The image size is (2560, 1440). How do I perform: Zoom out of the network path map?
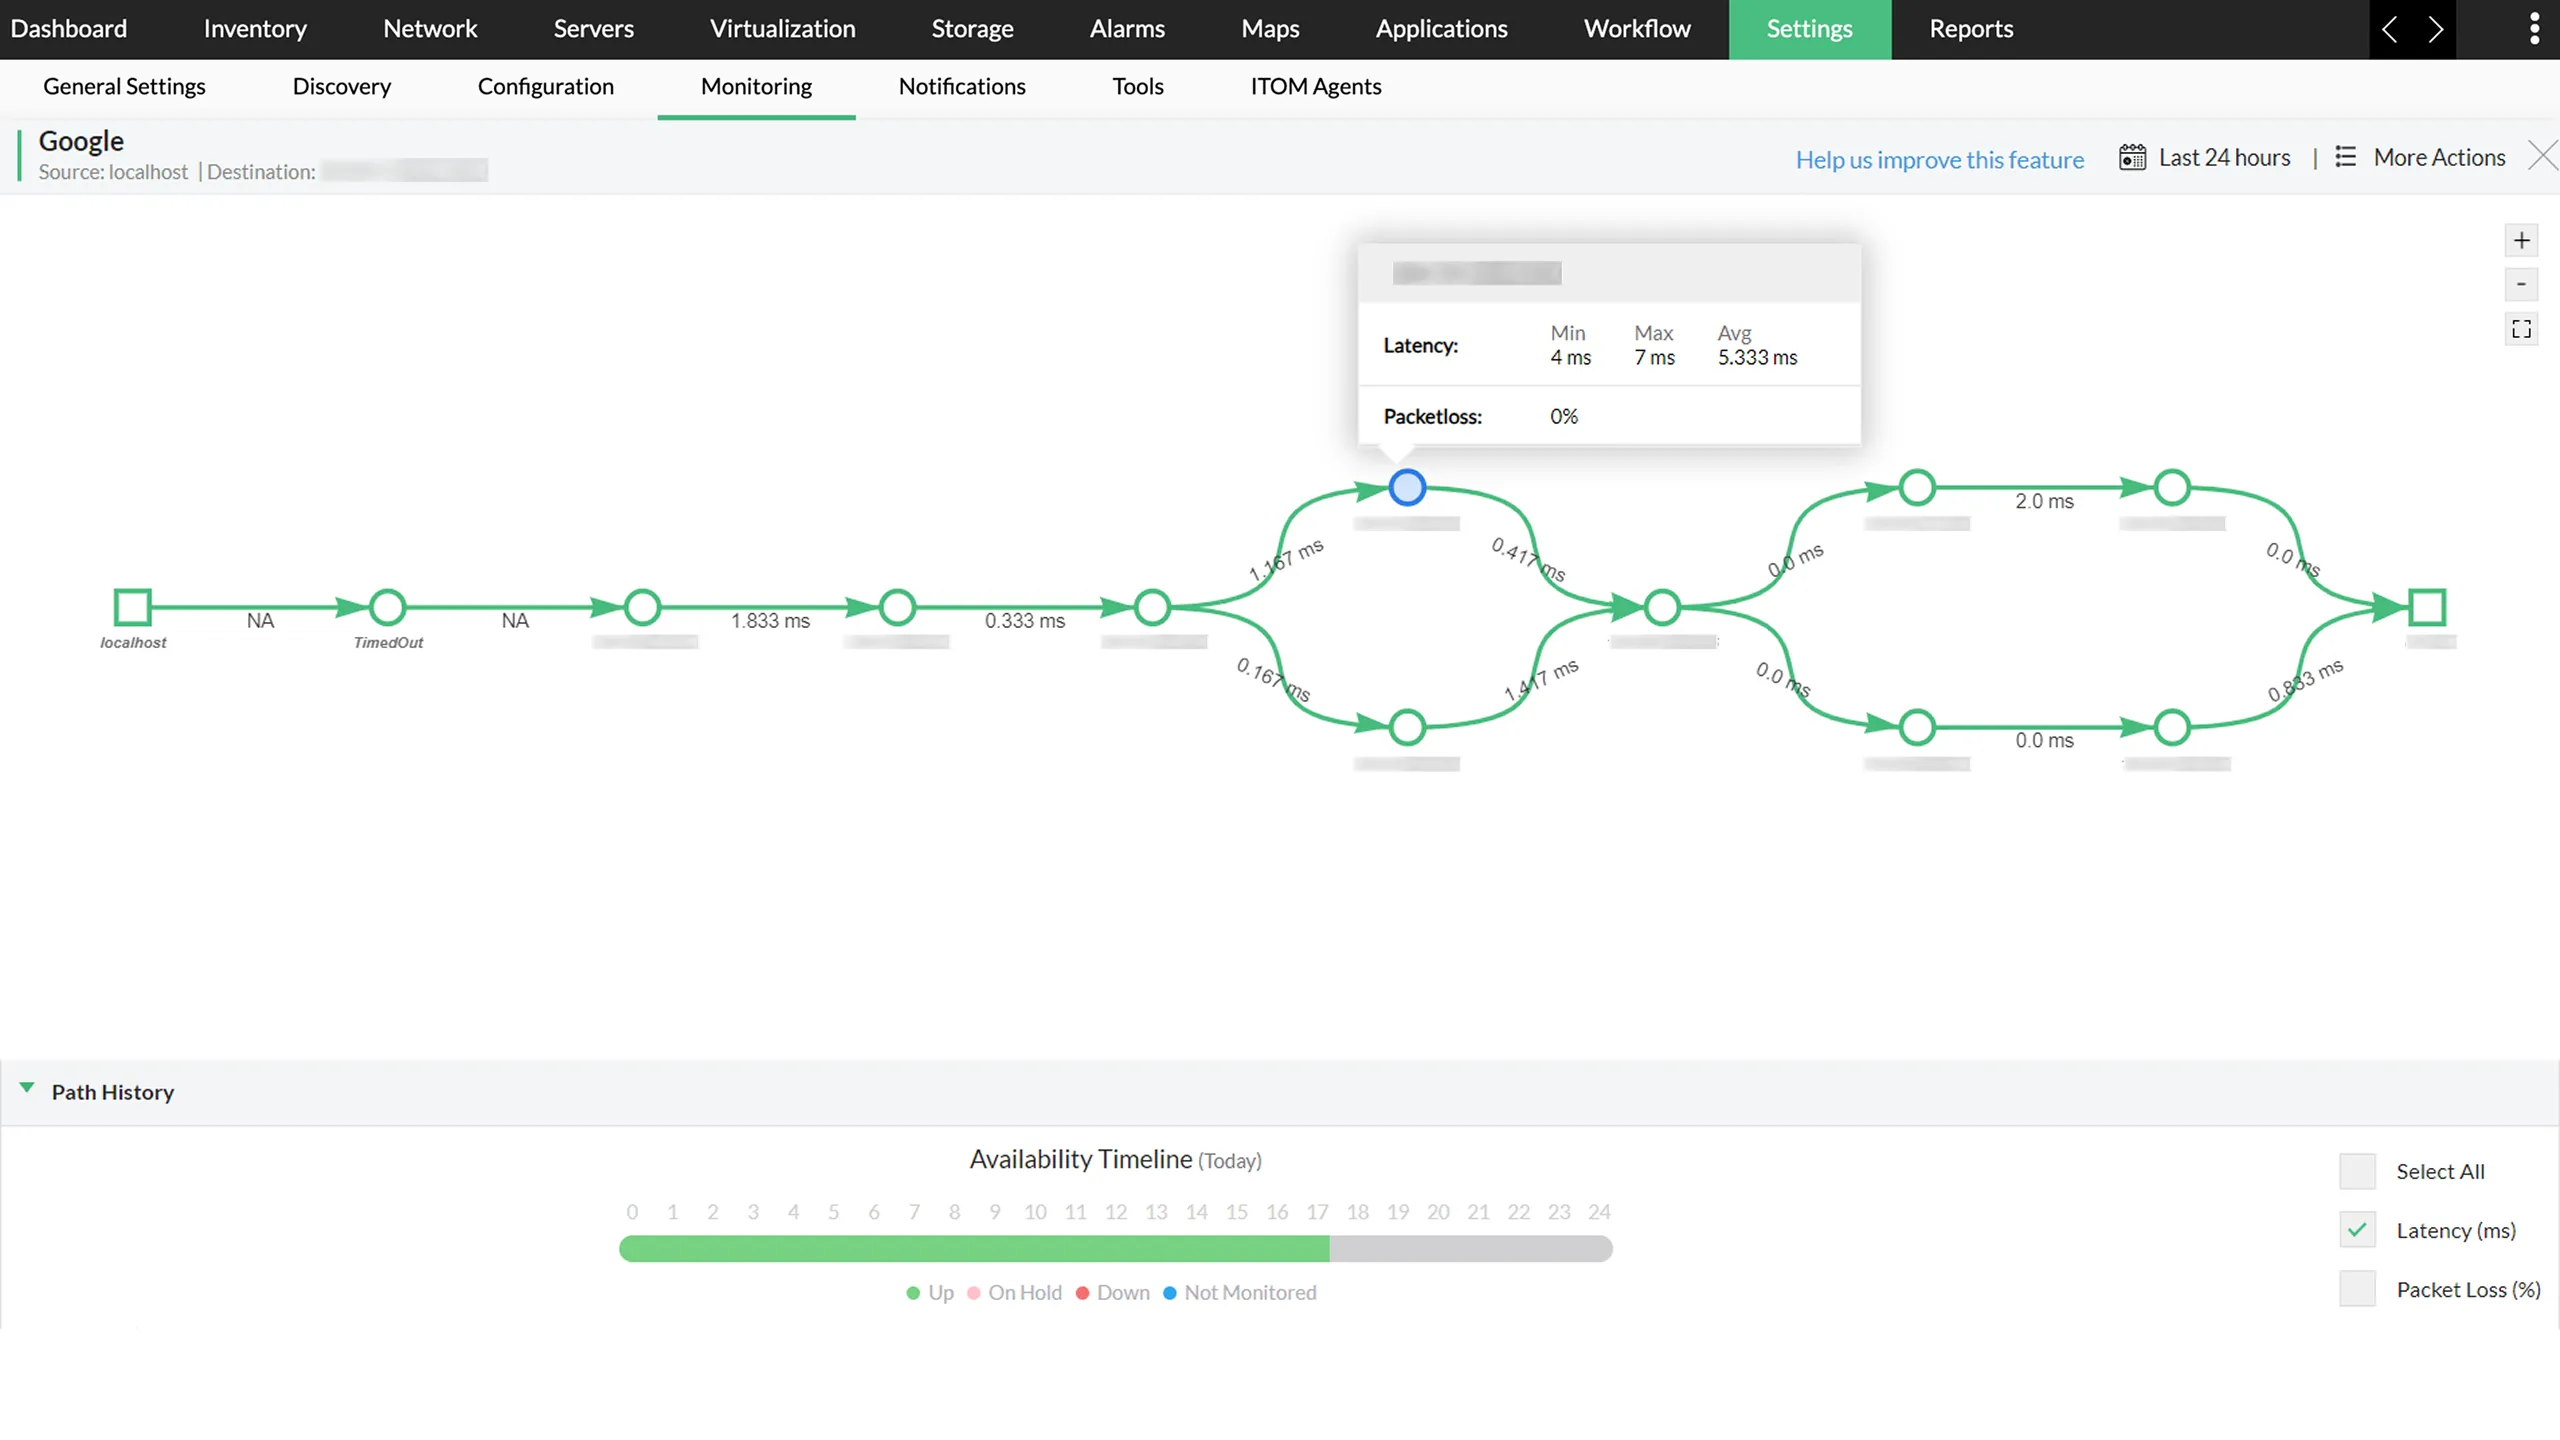(x=2523, y=285)
